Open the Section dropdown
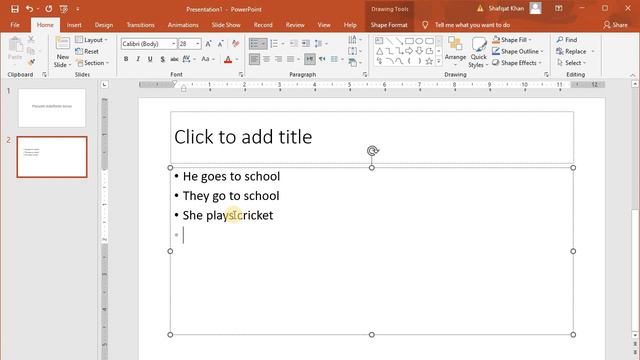 coord(93,63)
